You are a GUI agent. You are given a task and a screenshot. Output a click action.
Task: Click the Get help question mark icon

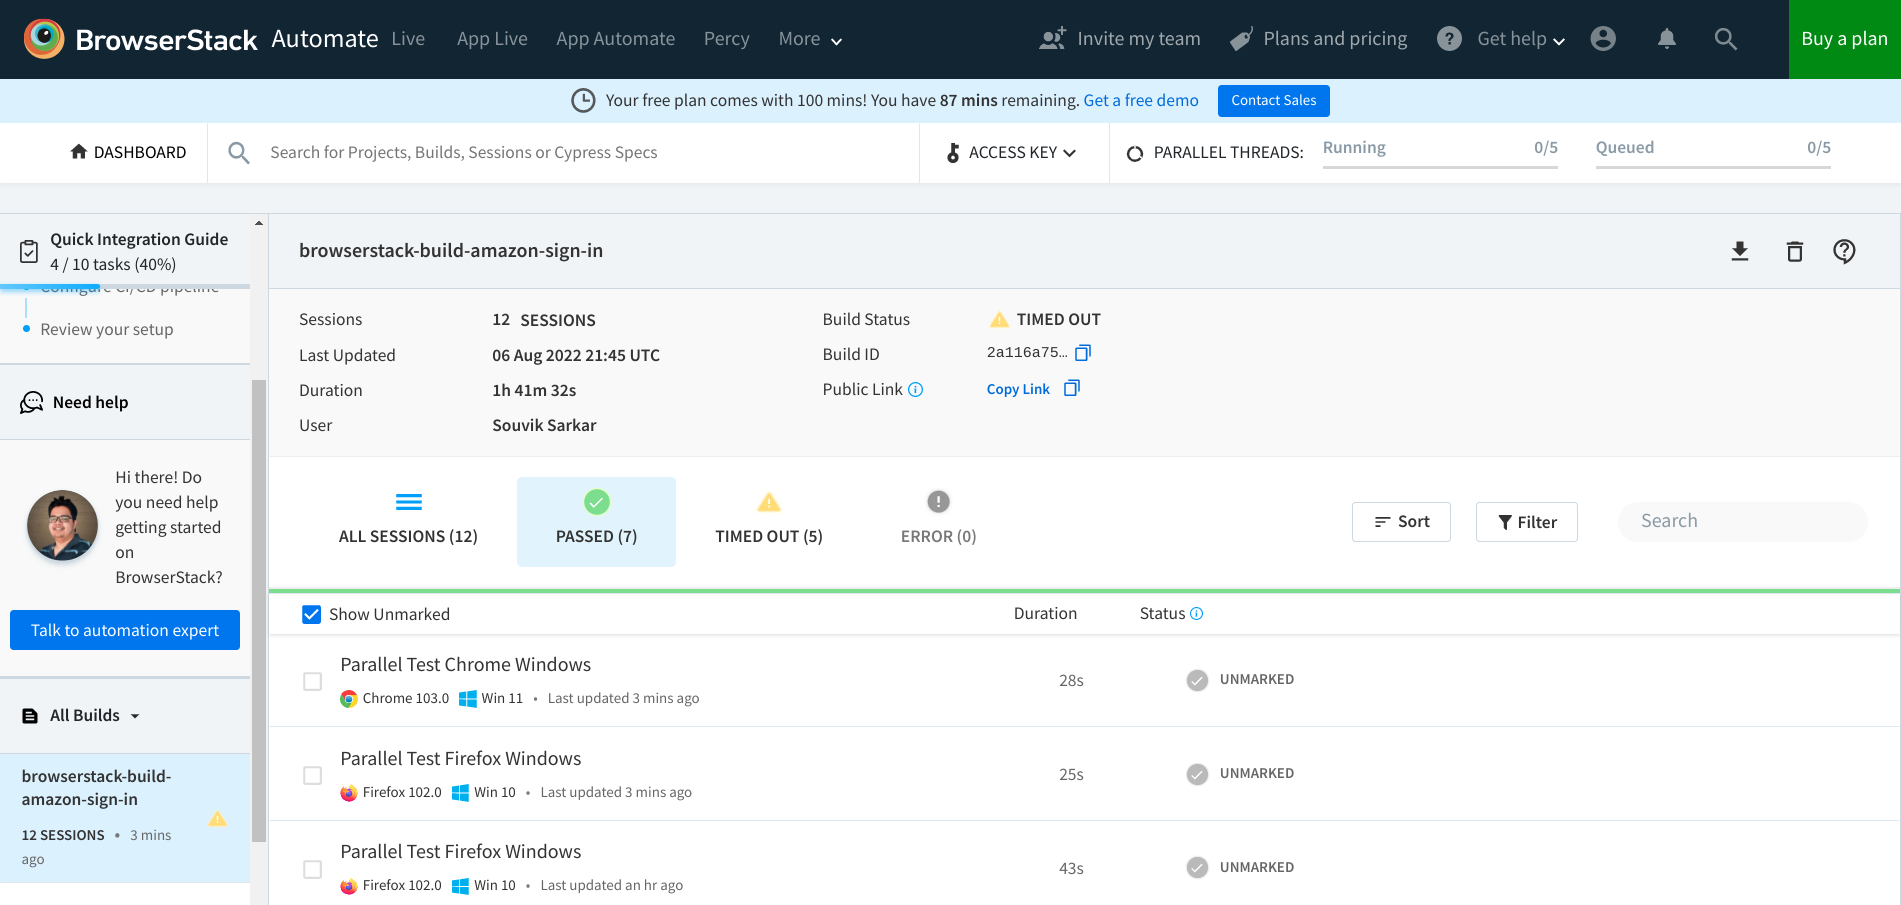(1449, 39)
